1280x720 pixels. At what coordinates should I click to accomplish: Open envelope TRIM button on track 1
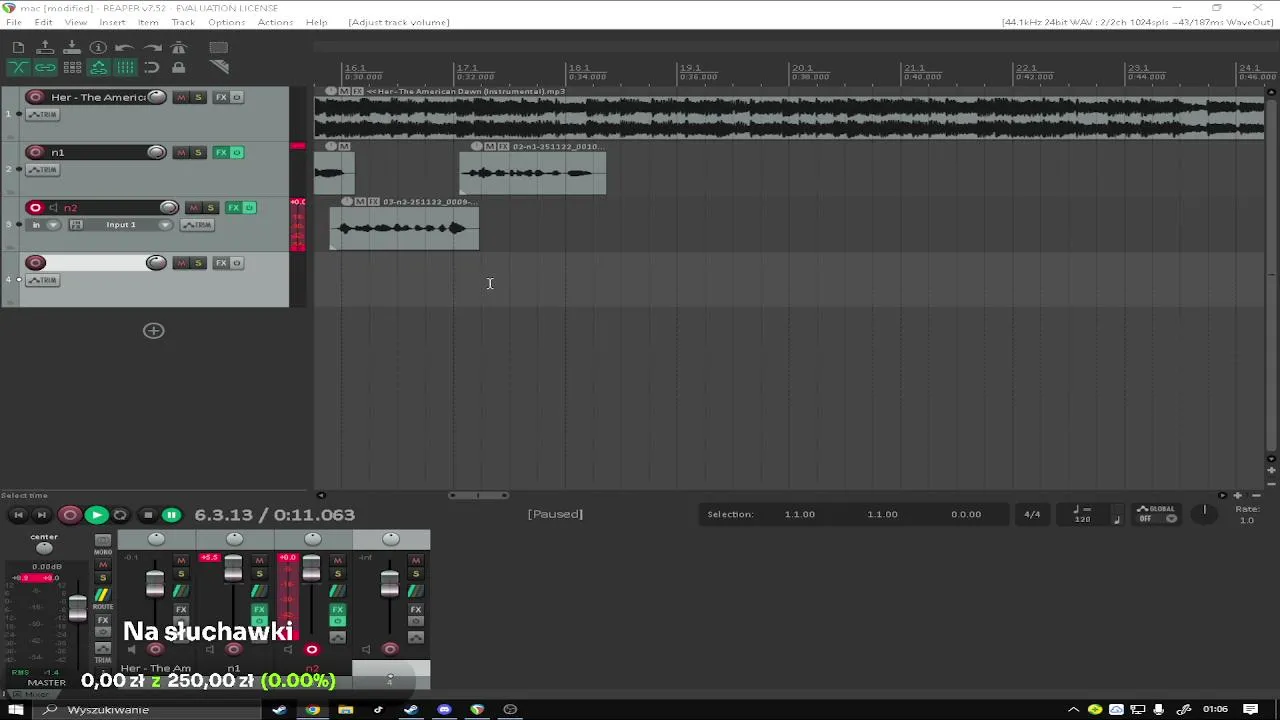point(43,114)
